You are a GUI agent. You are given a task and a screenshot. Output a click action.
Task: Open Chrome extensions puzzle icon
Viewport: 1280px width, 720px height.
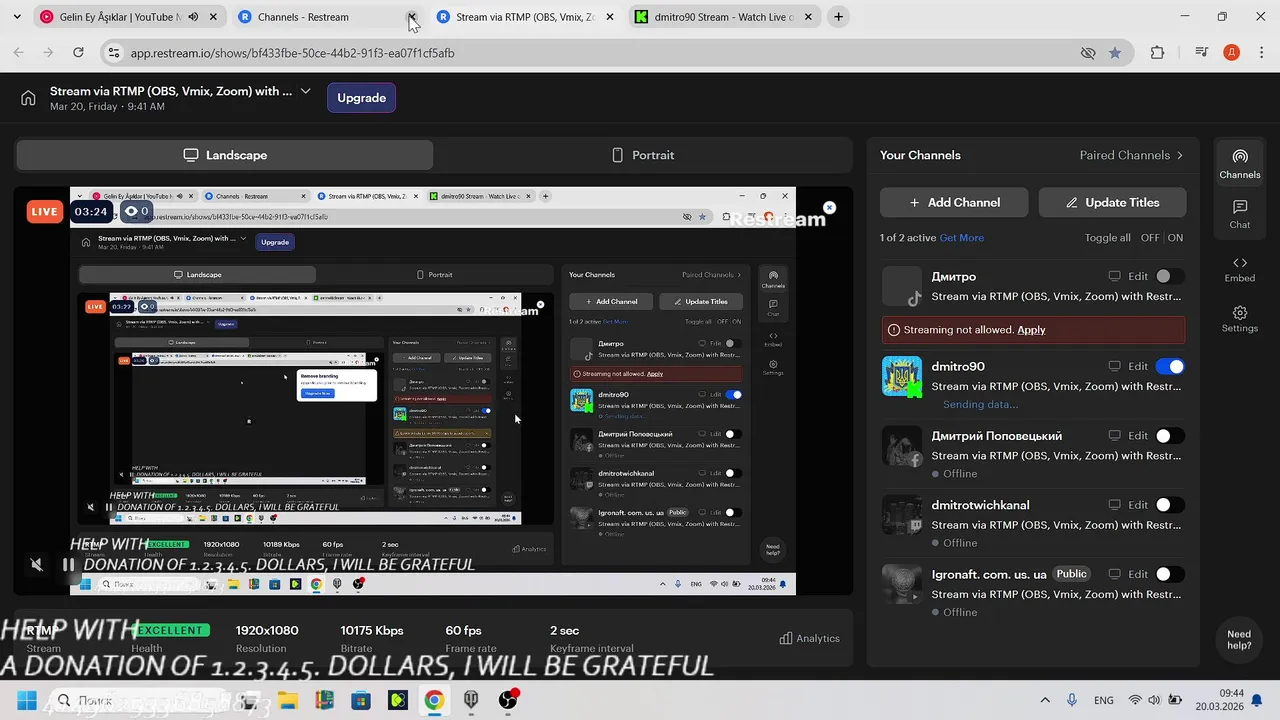click(x=1157, y=53)
